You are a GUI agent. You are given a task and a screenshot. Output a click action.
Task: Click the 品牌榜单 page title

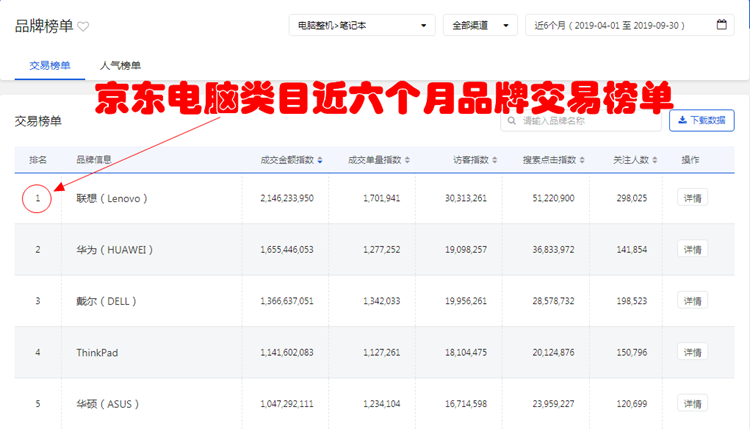click(x=44, y=26)
